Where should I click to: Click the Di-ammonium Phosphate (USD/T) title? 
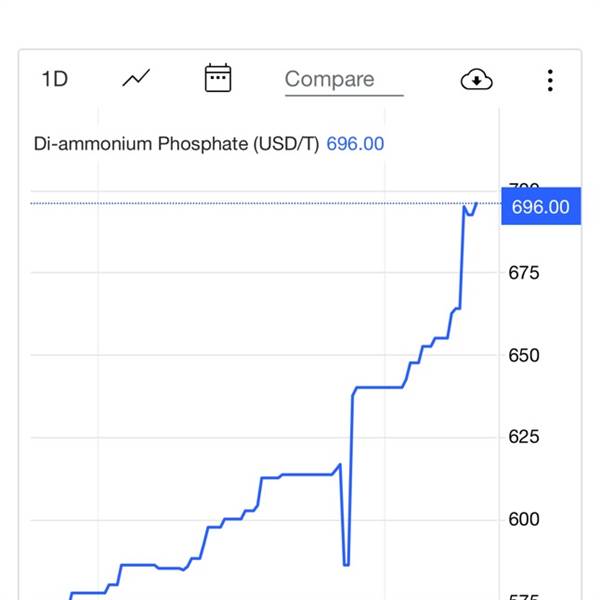click(176, 144)
